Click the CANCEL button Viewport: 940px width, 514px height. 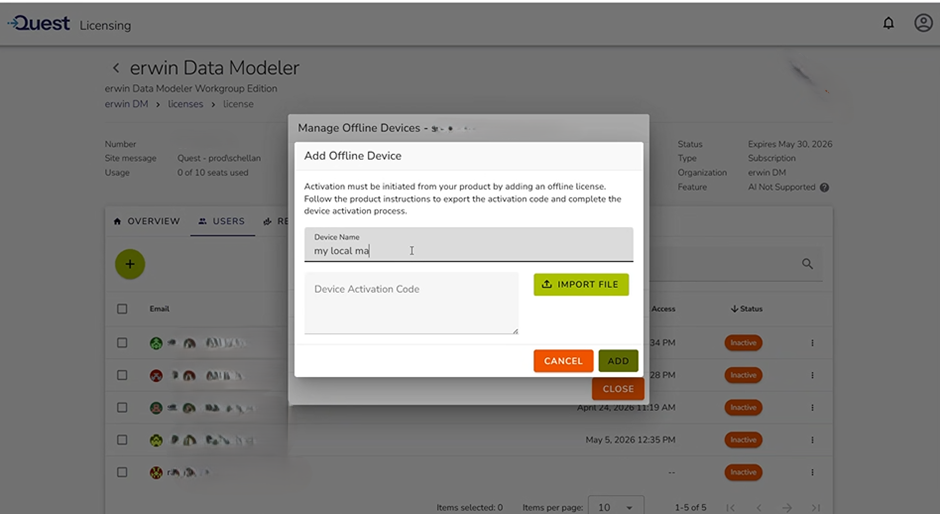pyautogui.click(x=564, y=361)
